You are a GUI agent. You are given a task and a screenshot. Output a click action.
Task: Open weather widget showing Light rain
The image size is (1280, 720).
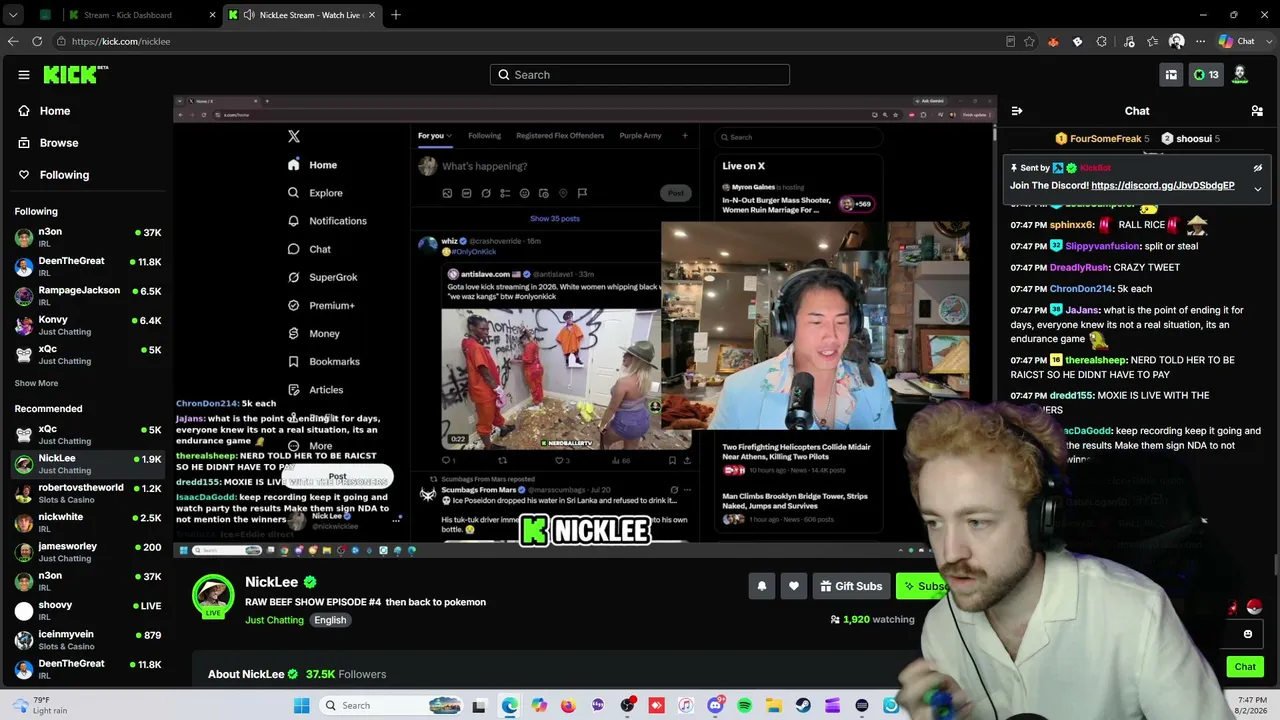[40, 705]
